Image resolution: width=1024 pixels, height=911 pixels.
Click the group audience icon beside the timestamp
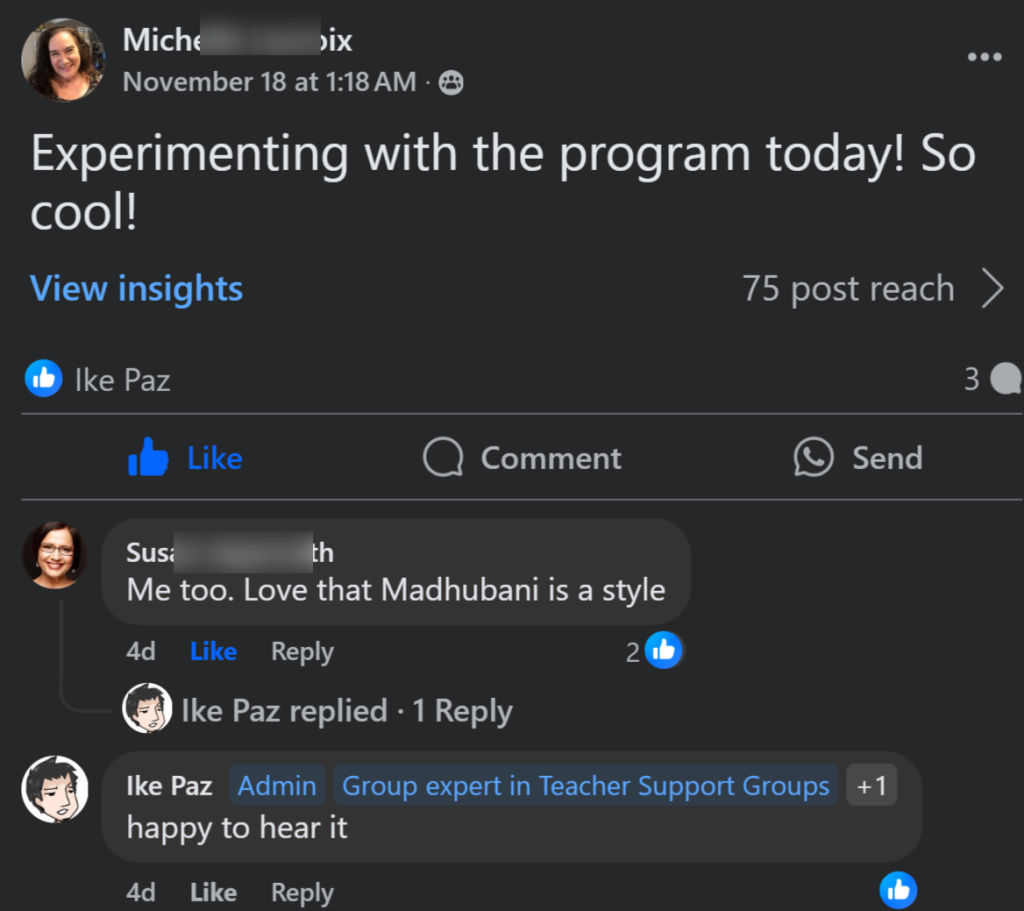point(451,83)
